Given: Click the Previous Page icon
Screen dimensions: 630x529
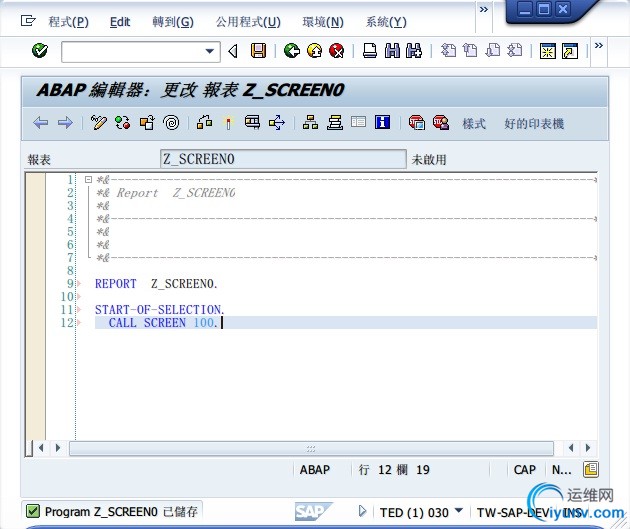Looking at the screenshot, I should click(470, 51).
